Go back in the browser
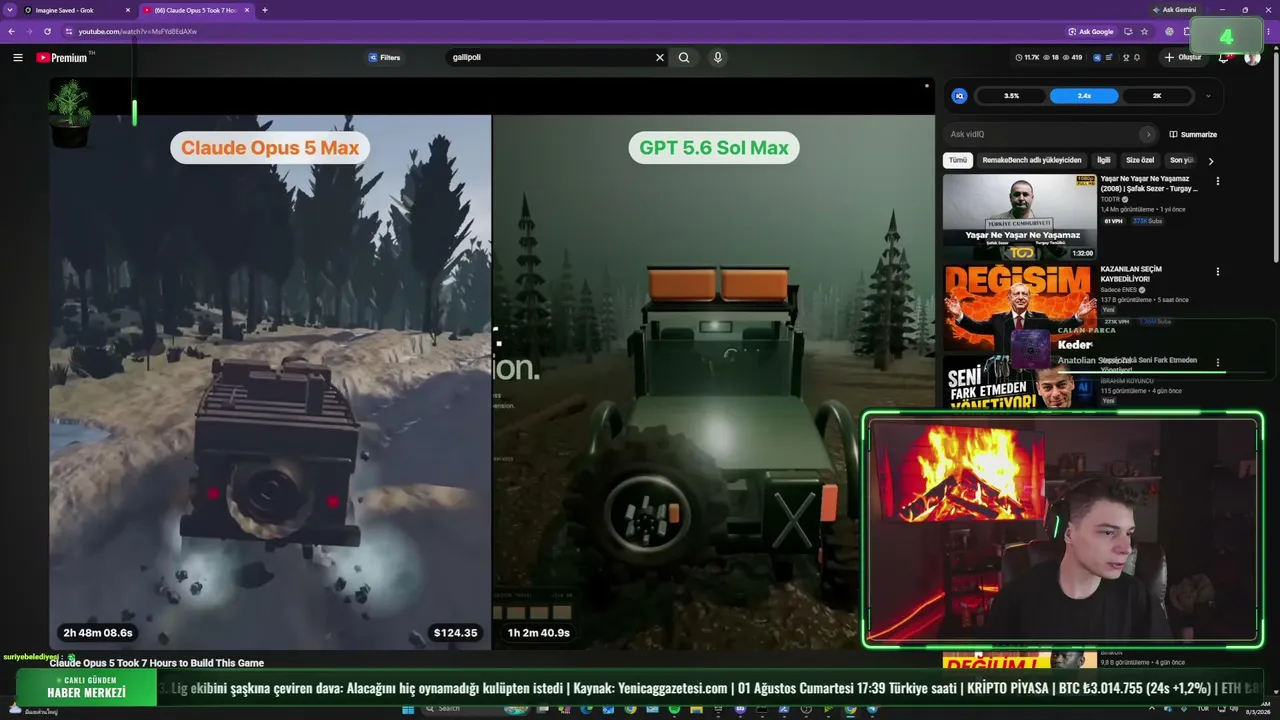1280x720 pixels. click(x=11, y=31)
